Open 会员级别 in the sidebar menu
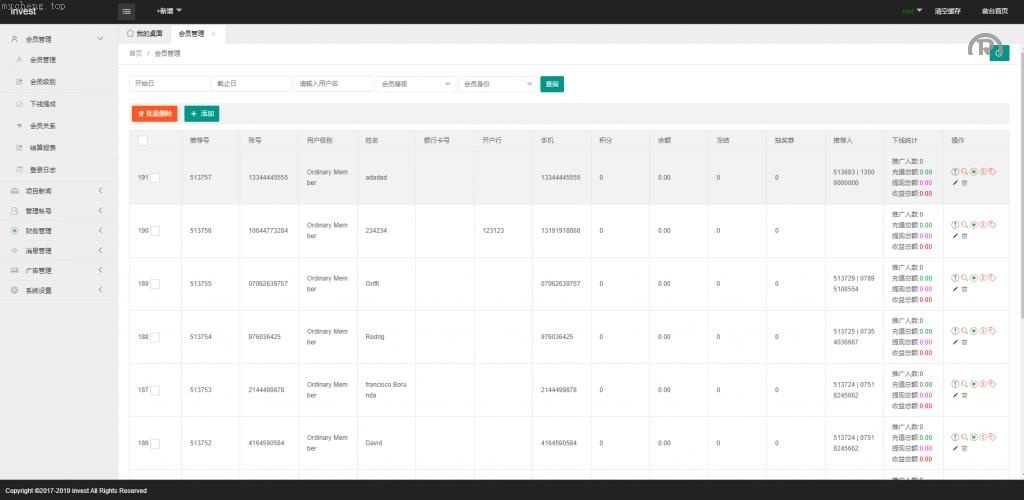 43,82
